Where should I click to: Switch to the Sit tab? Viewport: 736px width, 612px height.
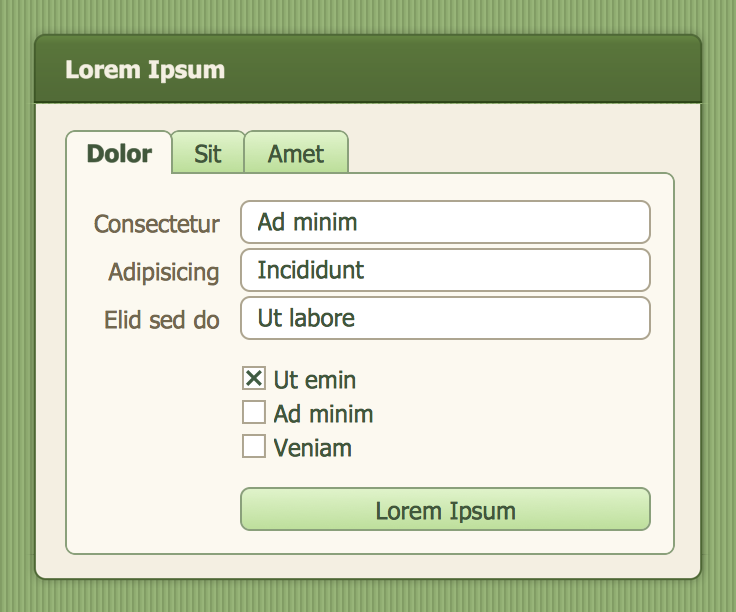[x=208, y=153]
